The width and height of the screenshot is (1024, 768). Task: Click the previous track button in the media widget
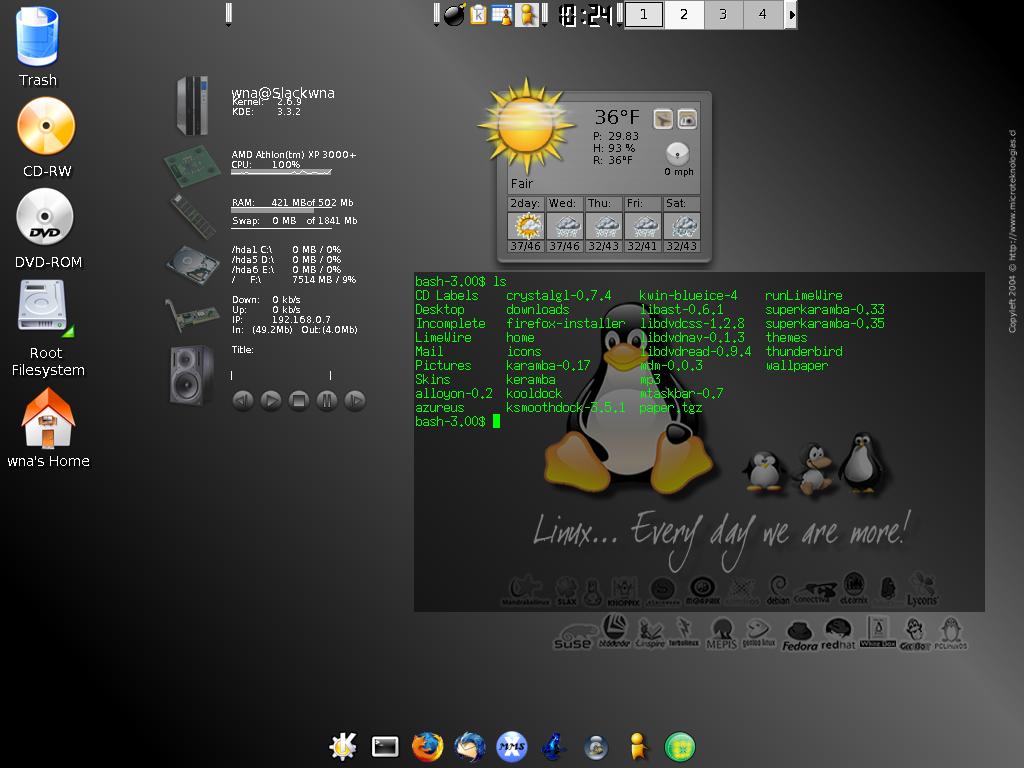243,400
